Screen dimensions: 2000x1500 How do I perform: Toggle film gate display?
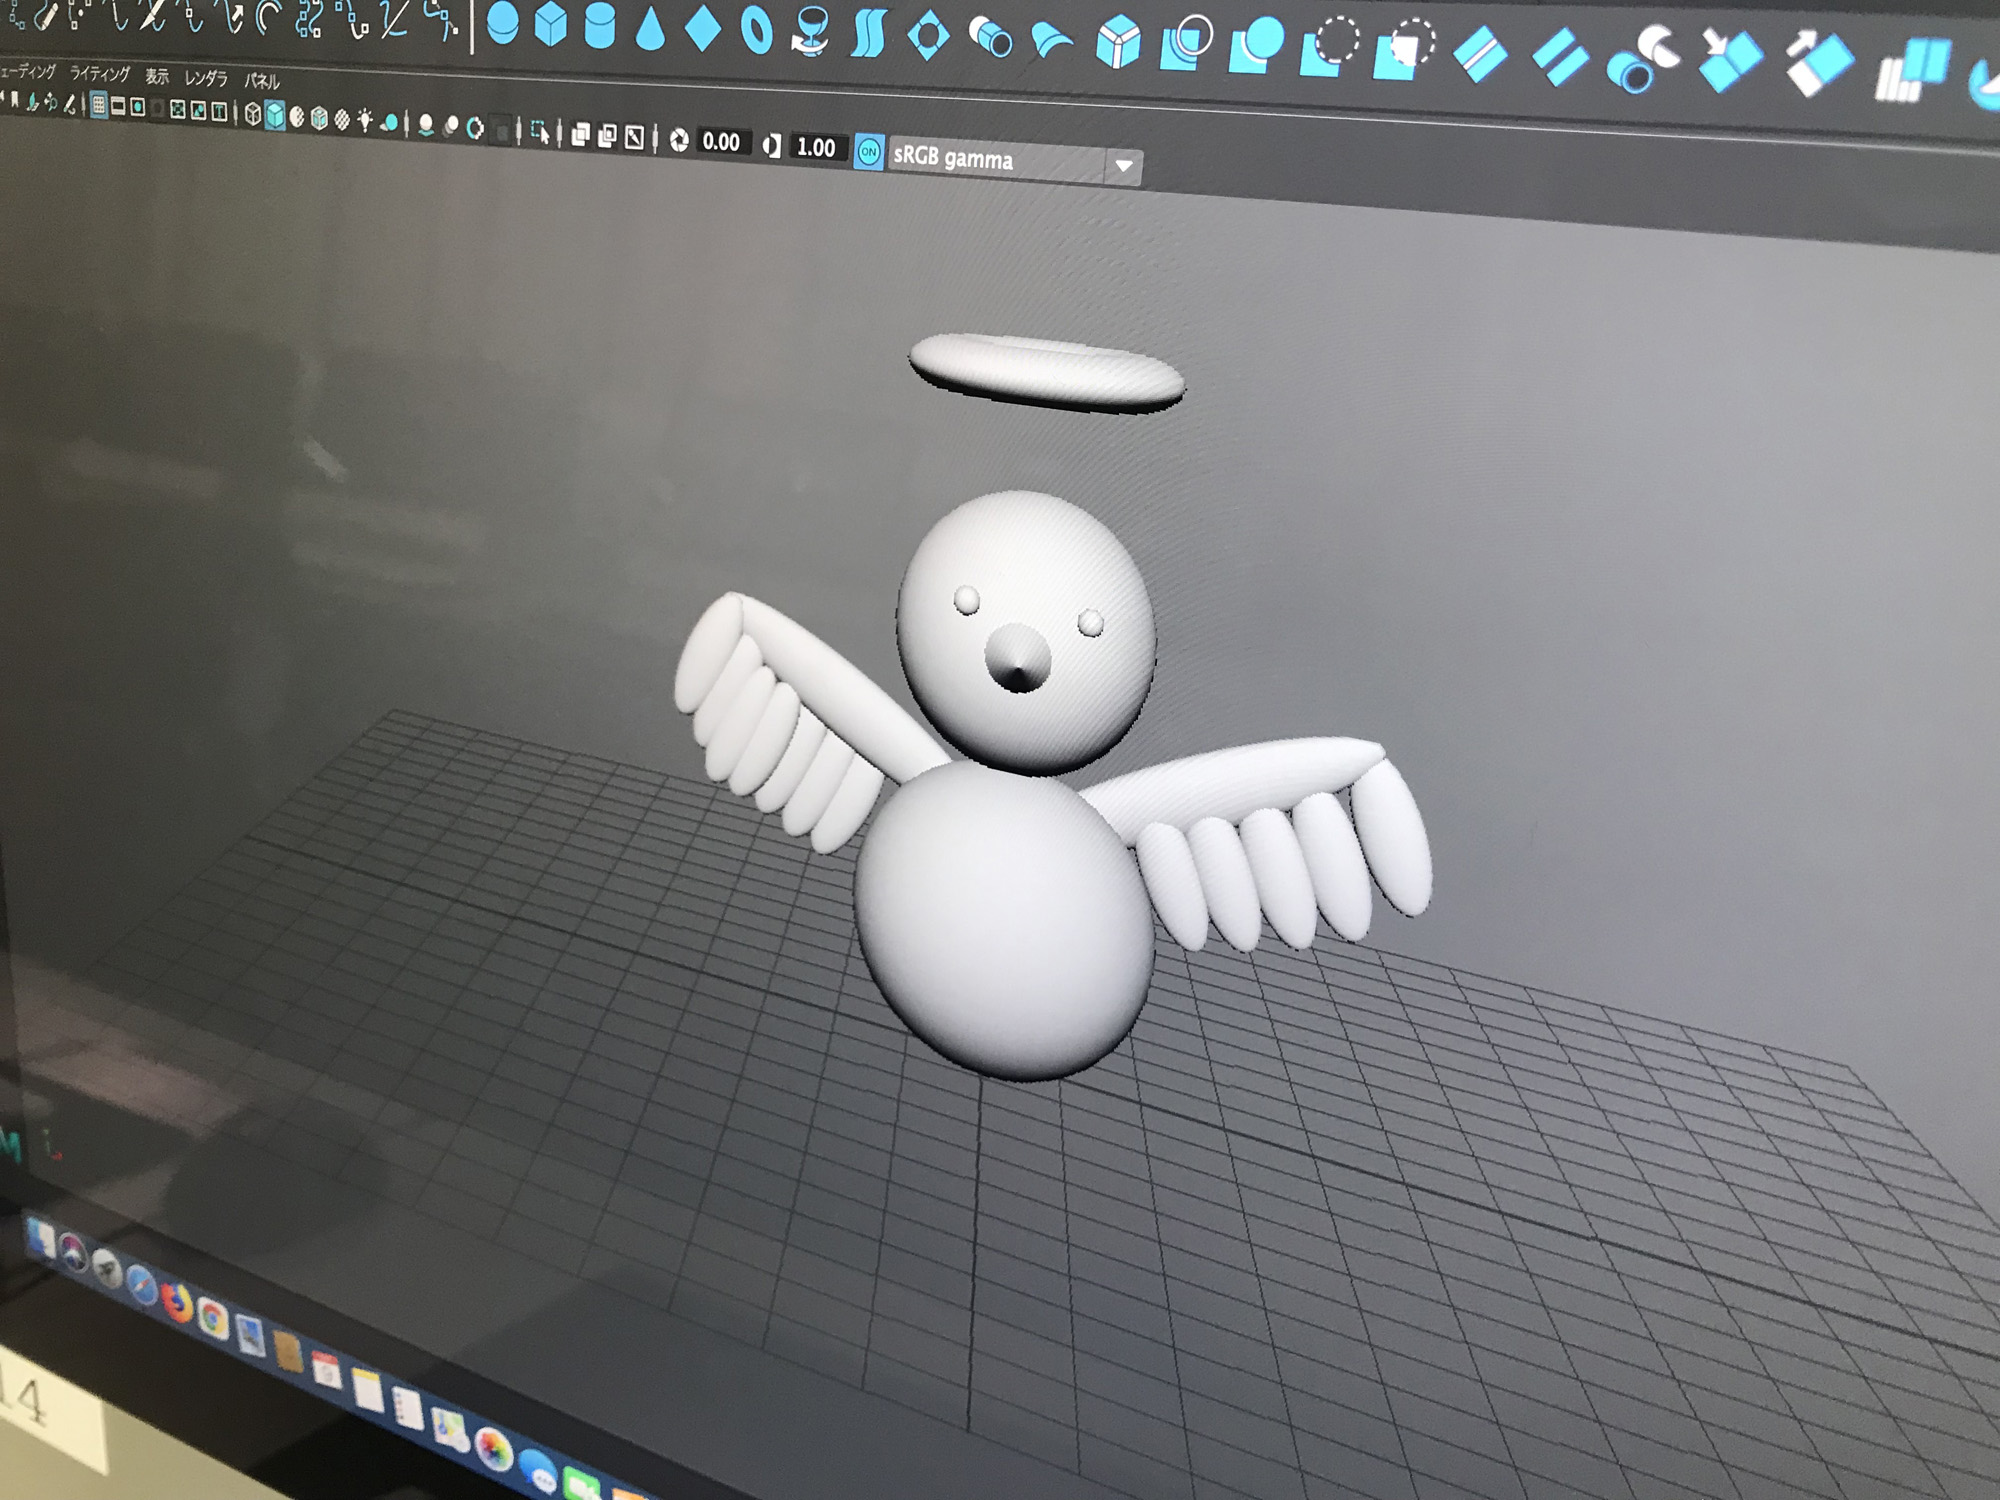(118, 106)
